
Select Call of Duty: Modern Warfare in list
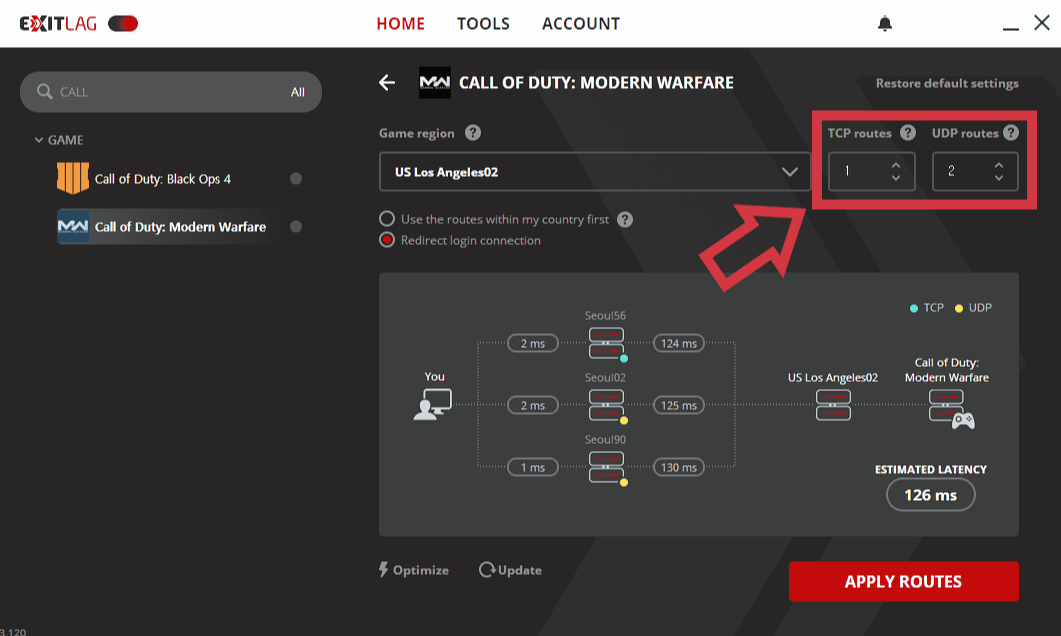180,227
